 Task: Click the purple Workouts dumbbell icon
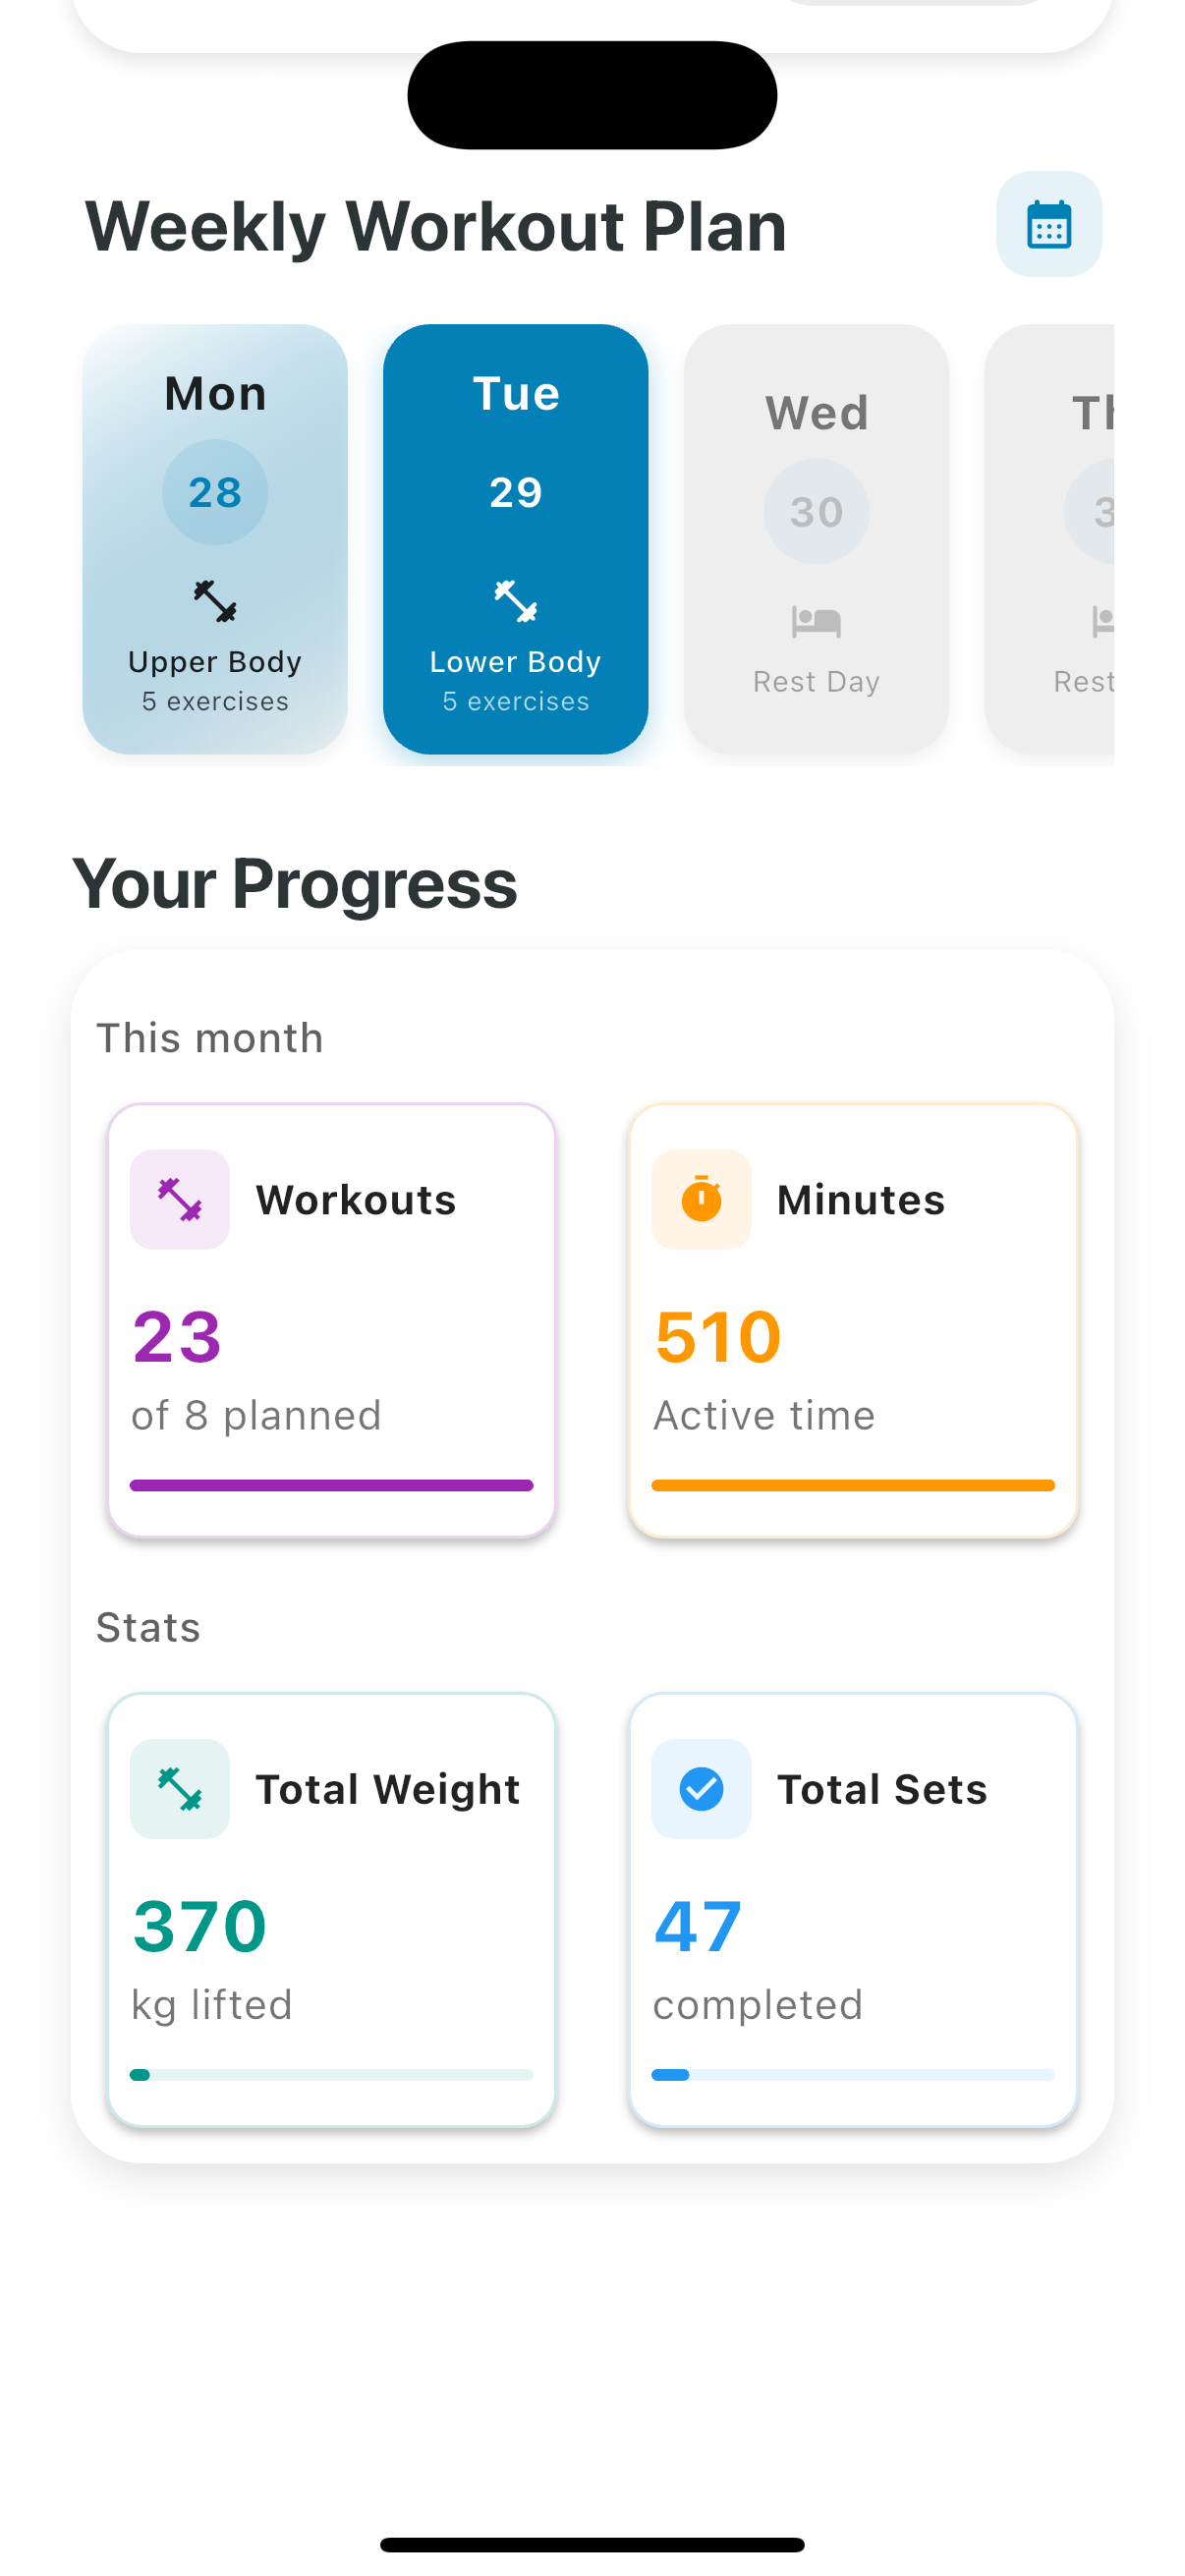tap(179, 1200)
